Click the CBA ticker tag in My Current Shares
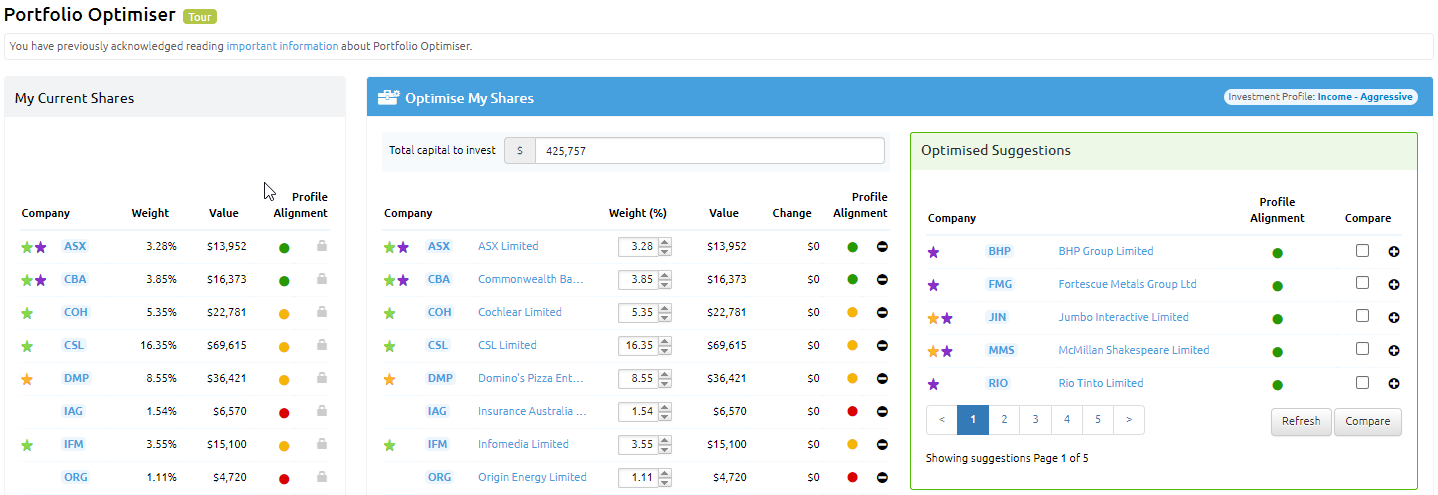This screenshot has width=1438, height=495. (x=75, y=280)
